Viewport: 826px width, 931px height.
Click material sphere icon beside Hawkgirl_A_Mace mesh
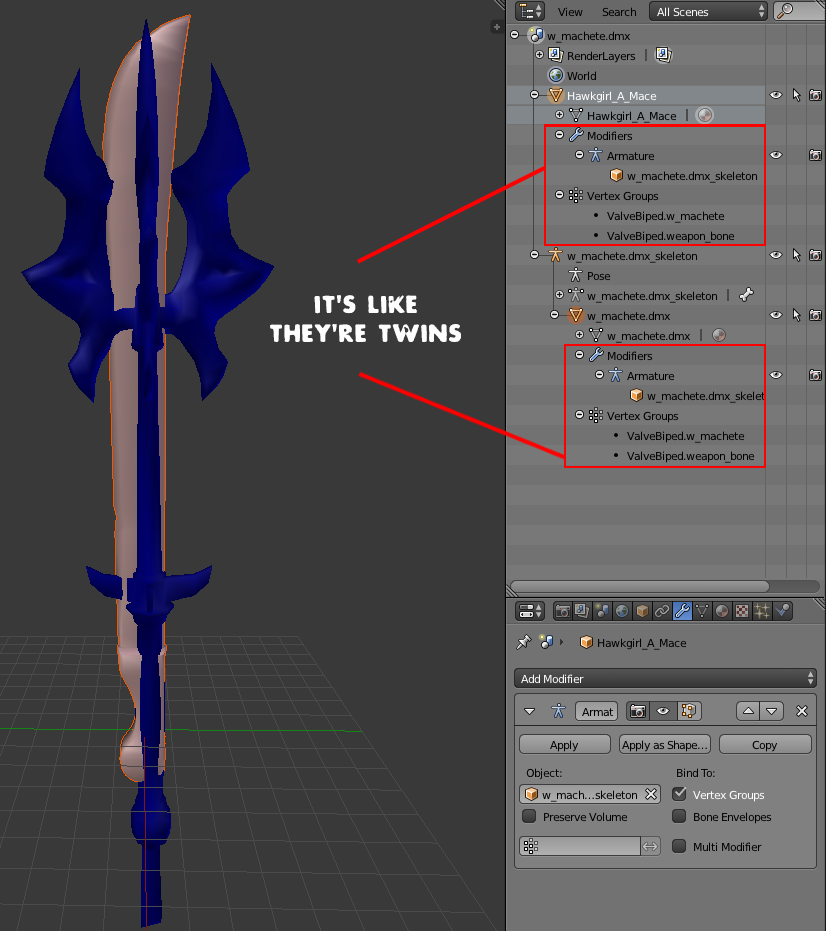click(705, 115)
